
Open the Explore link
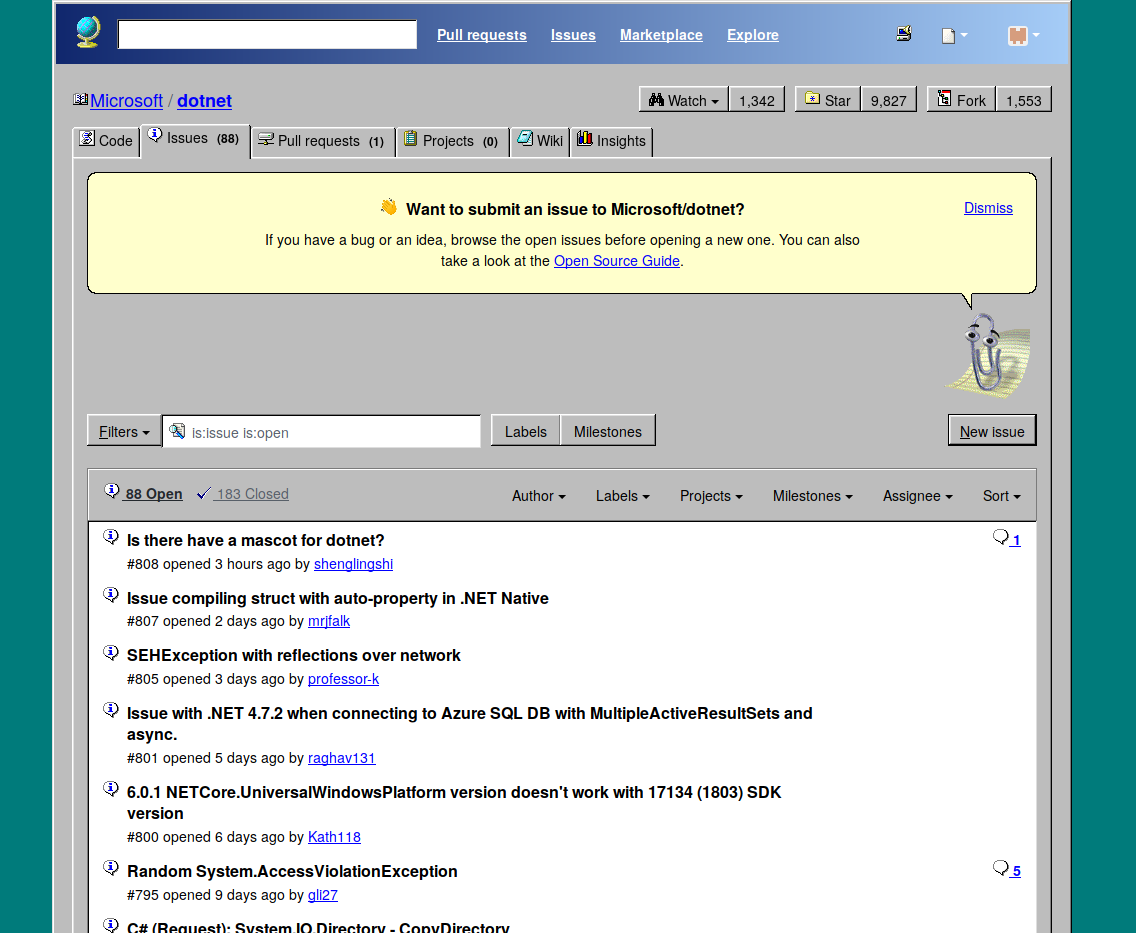[753, 35]
